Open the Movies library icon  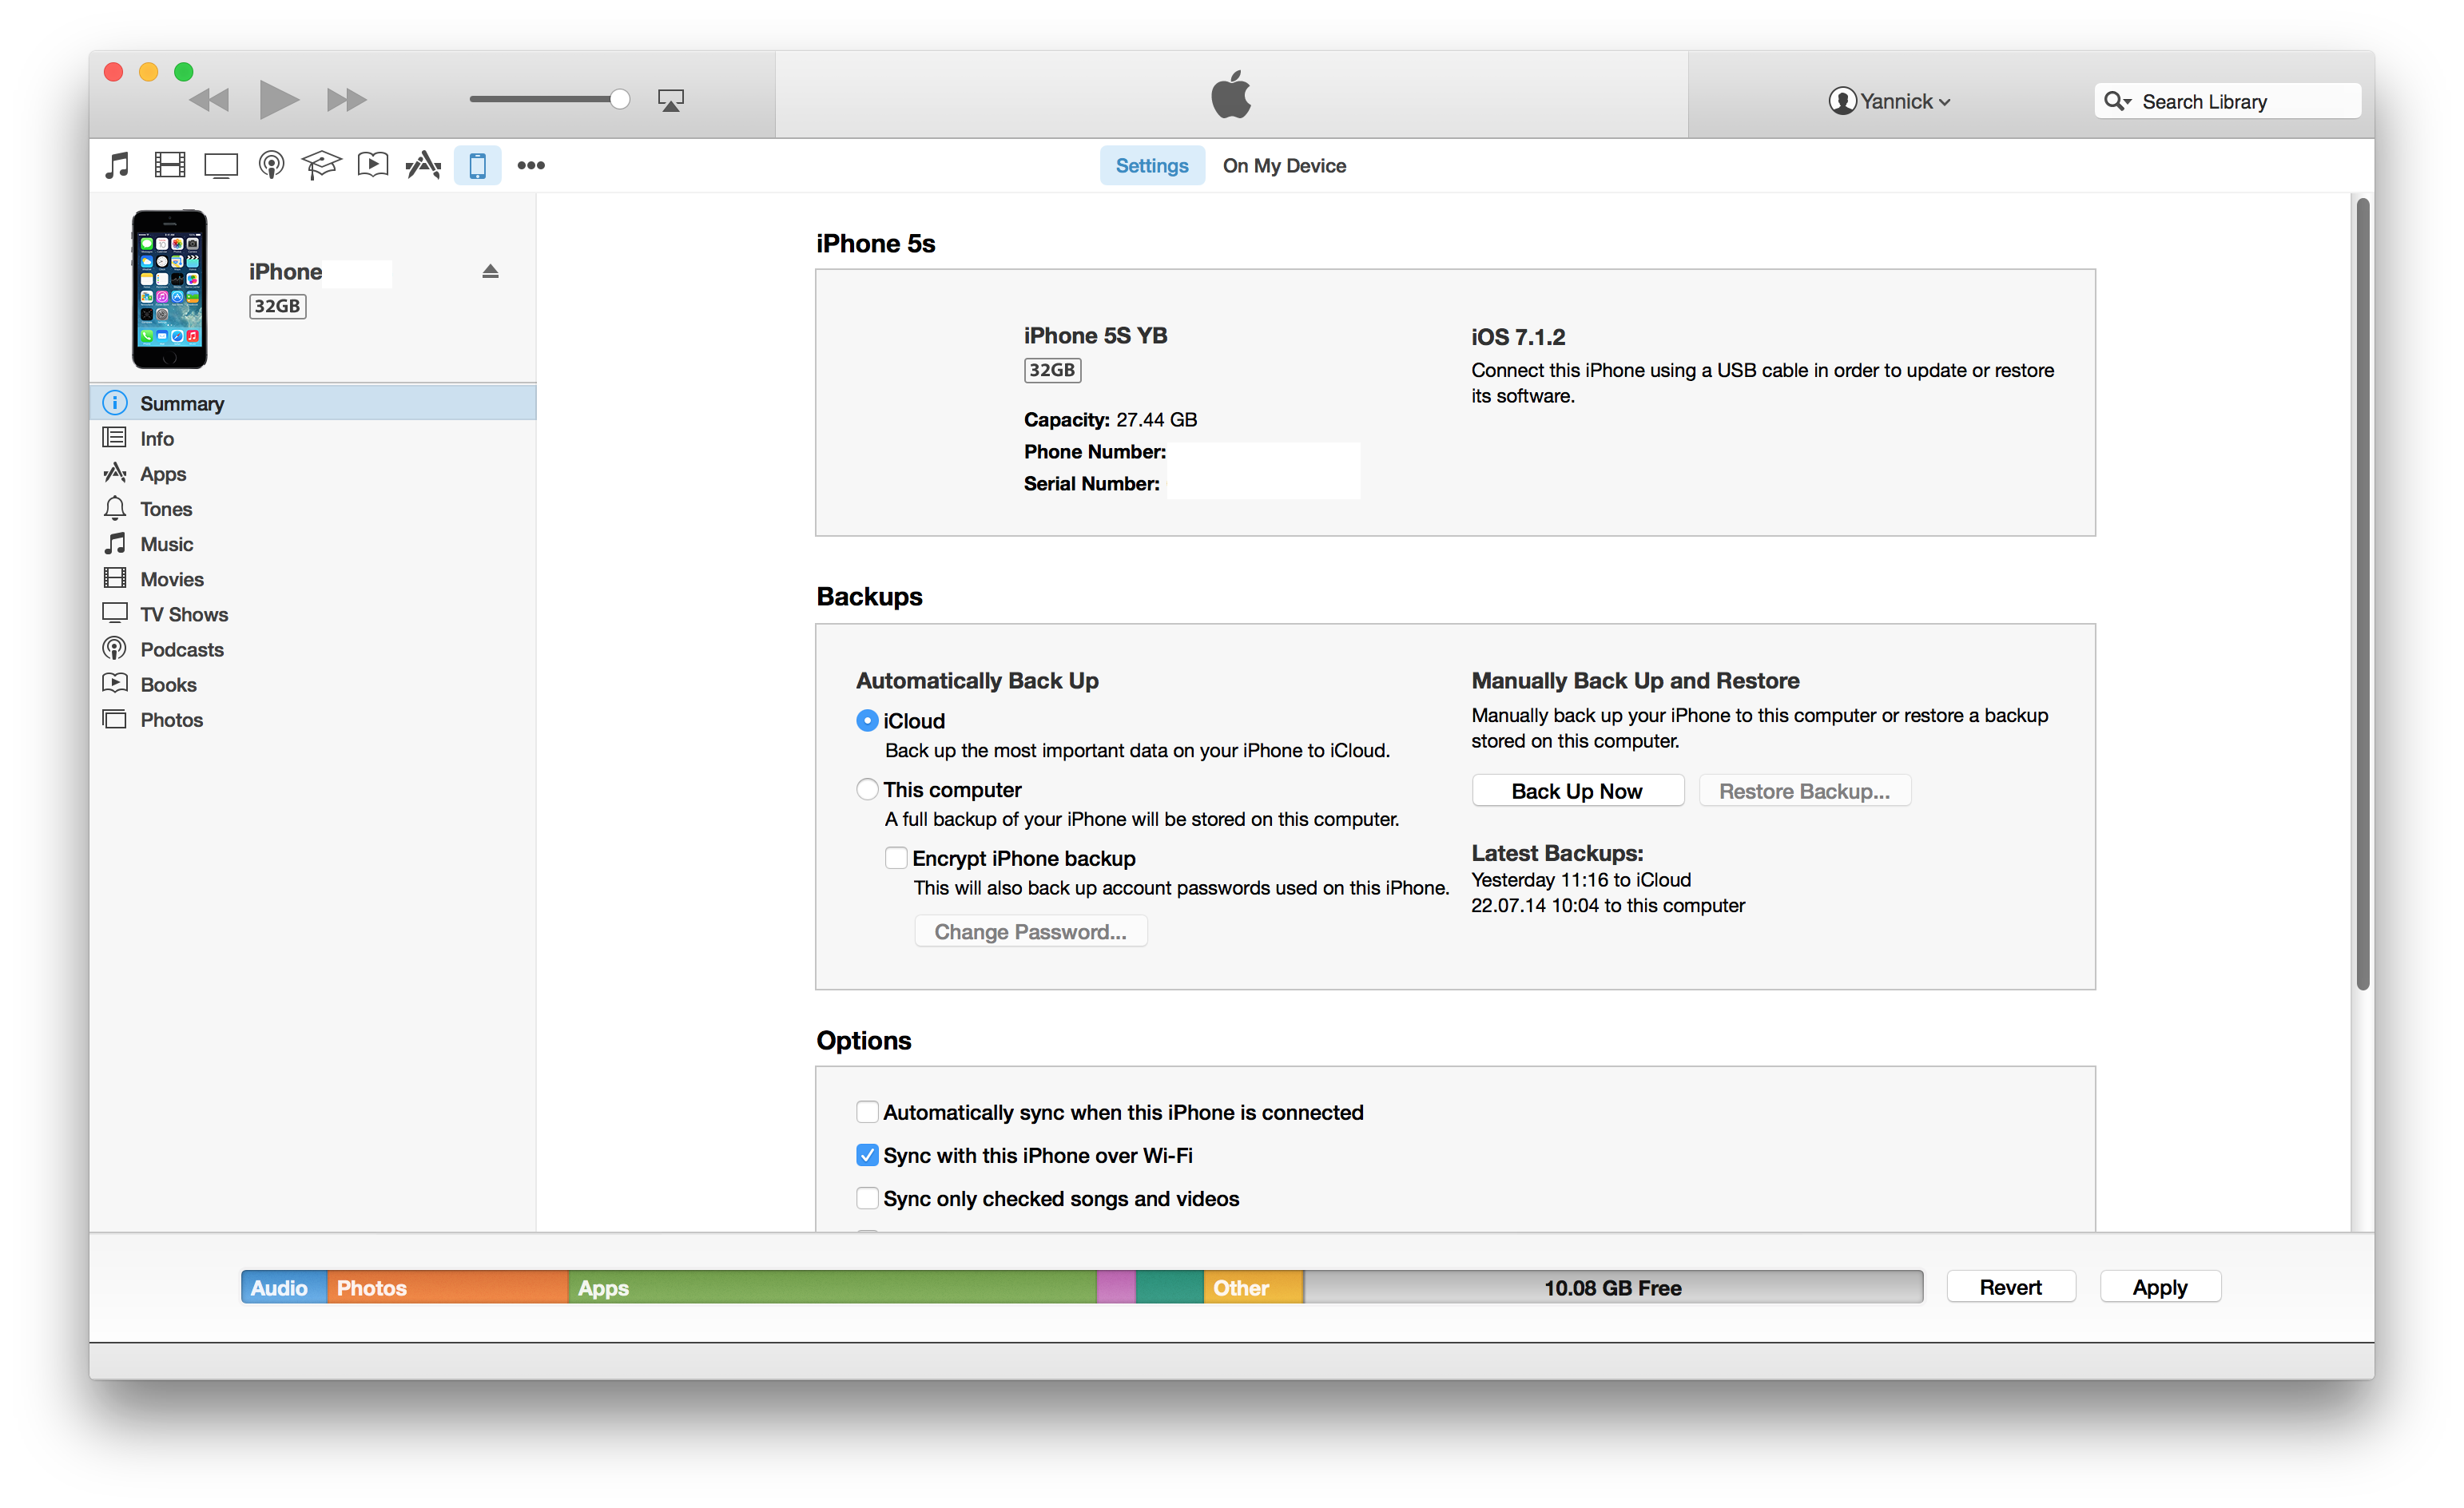point(170,165)
